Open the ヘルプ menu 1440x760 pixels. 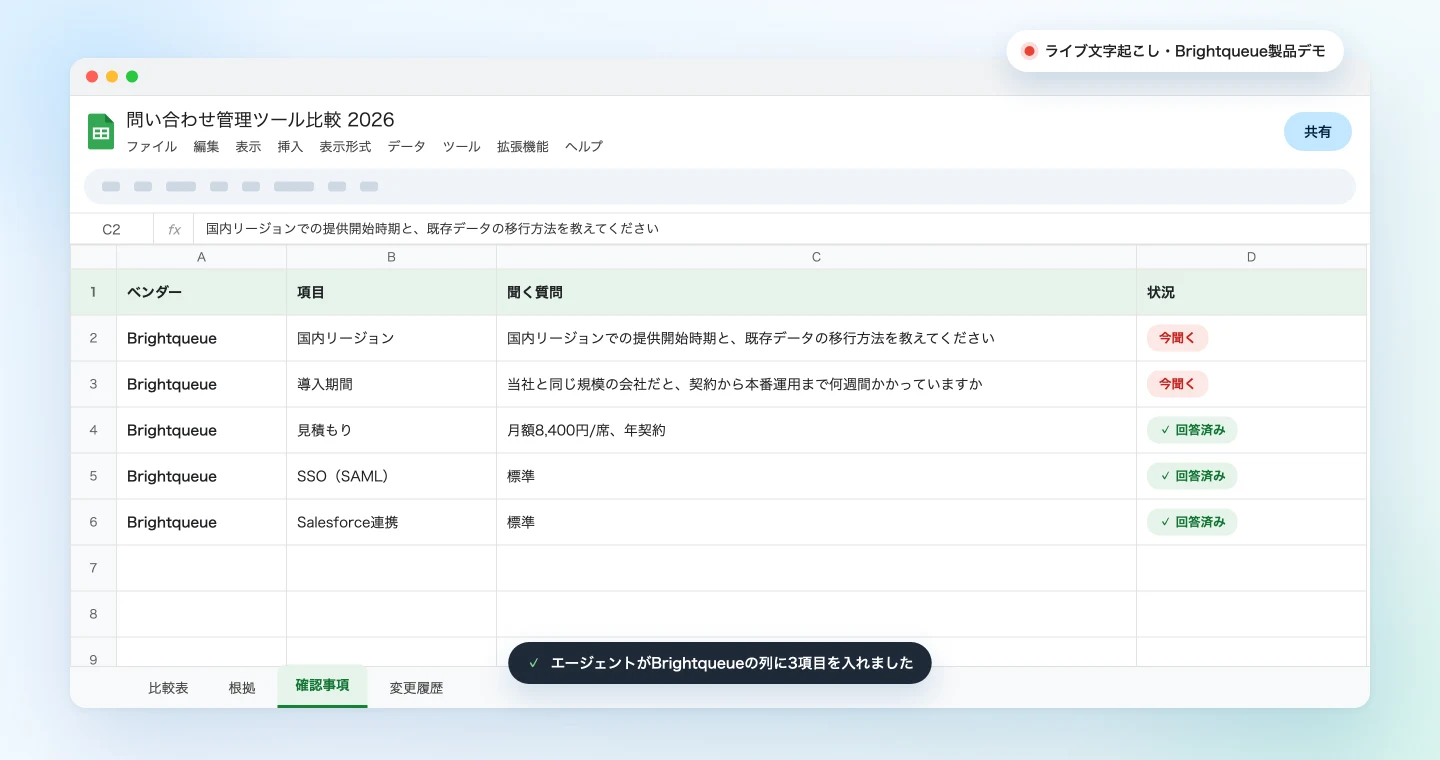click(584, 147)
